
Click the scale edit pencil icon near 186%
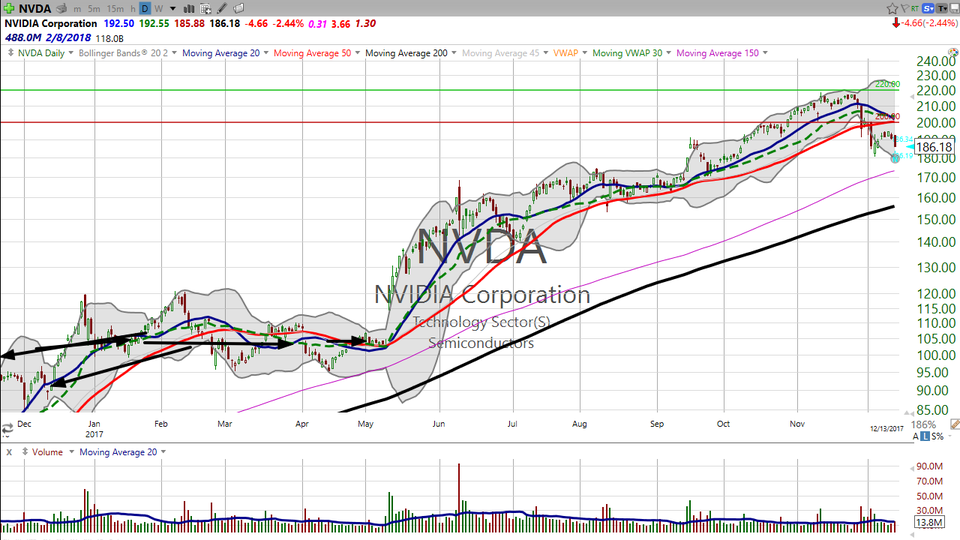pyautogui.click(x=954, y=424)
